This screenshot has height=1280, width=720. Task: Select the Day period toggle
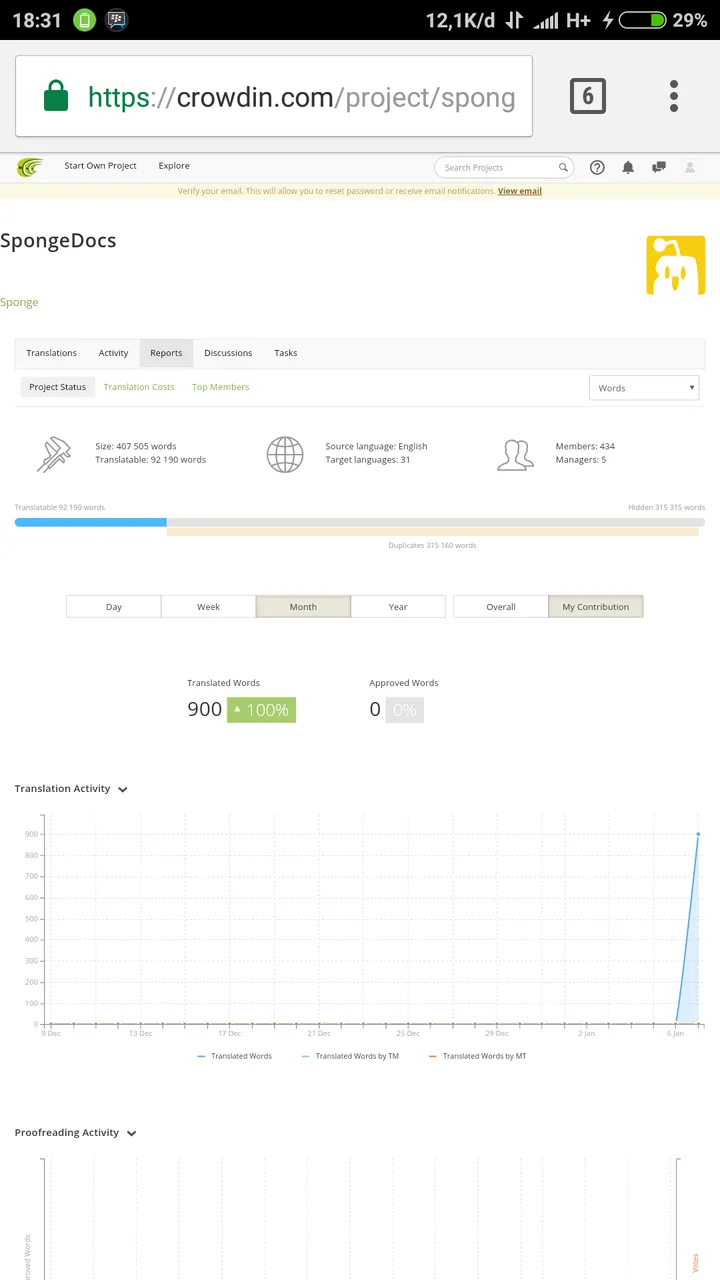pos(114,607)
